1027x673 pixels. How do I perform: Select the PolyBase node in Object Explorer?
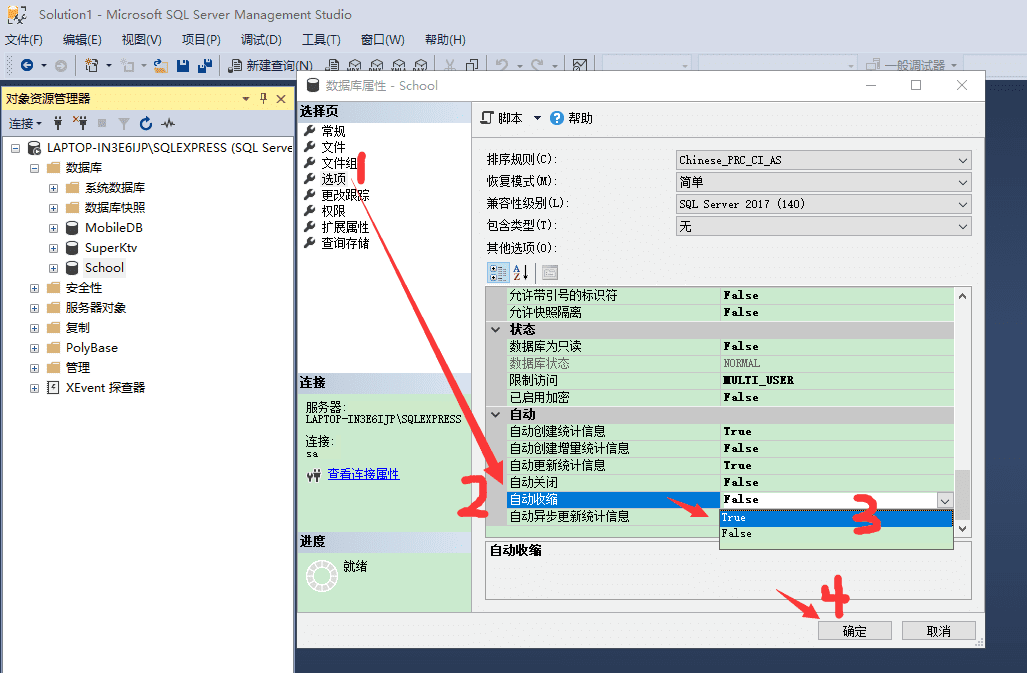(92, 348)
